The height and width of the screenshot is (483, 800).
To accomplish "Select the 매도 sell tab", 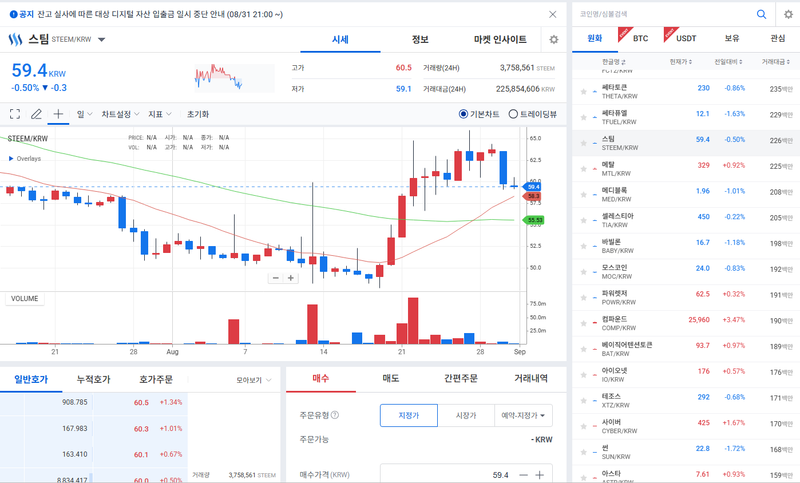I will pyautogui.click(x=391, y=378).
